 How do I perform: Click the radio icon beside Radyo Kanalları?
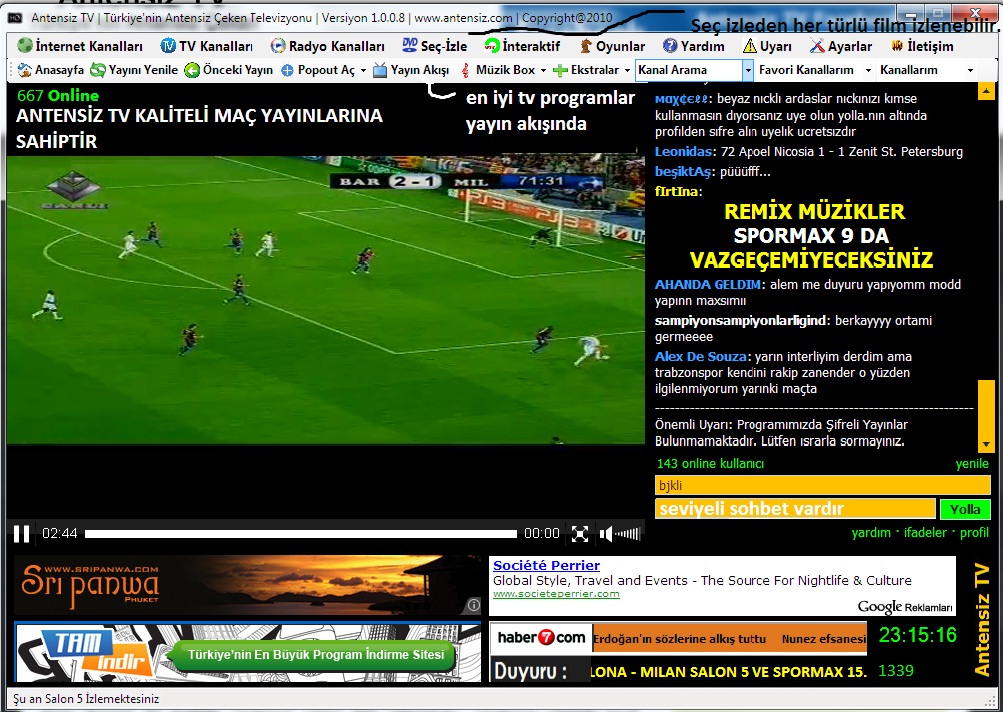tap(278, 46)
